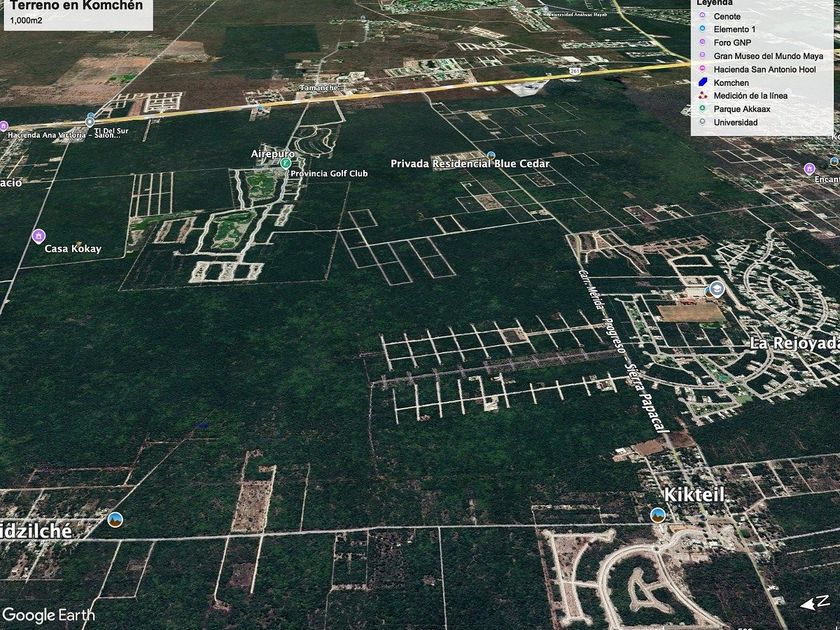Select the school marker near La Rejoyada

pos(716,289)
